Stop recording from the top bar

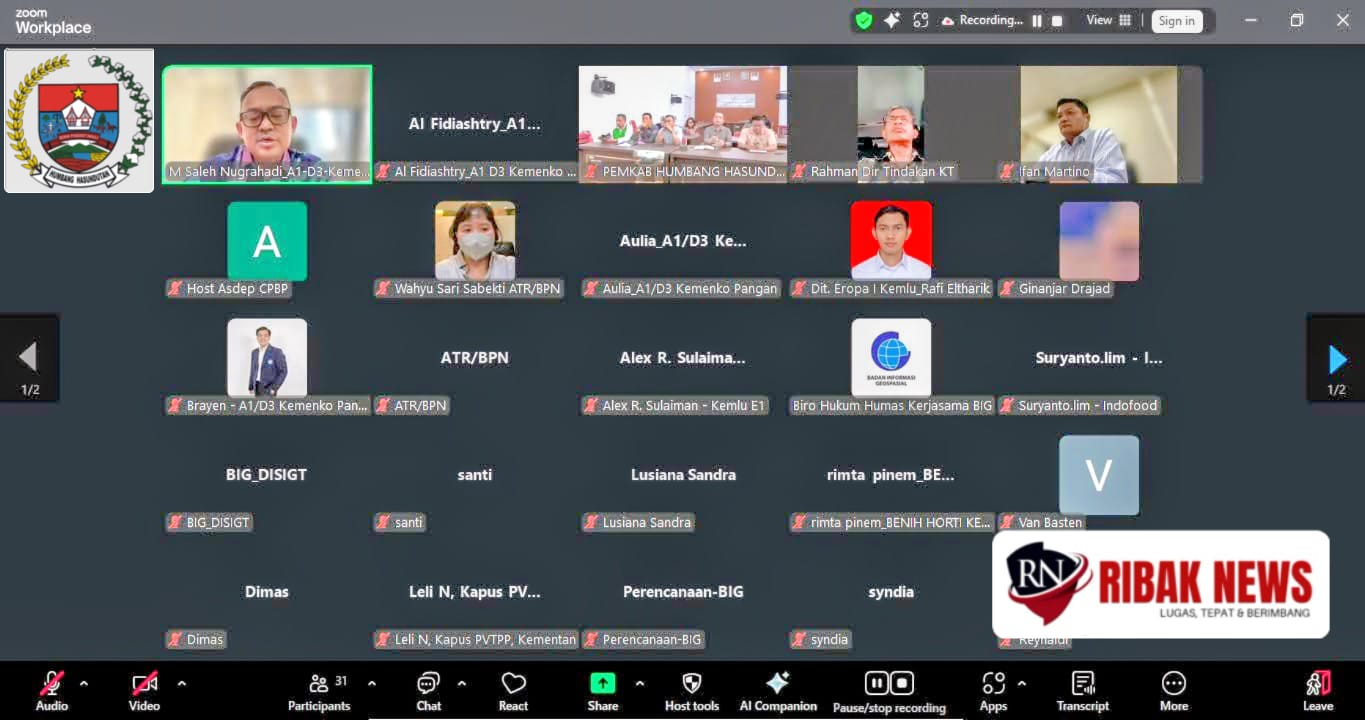[x=1057, y=21]
